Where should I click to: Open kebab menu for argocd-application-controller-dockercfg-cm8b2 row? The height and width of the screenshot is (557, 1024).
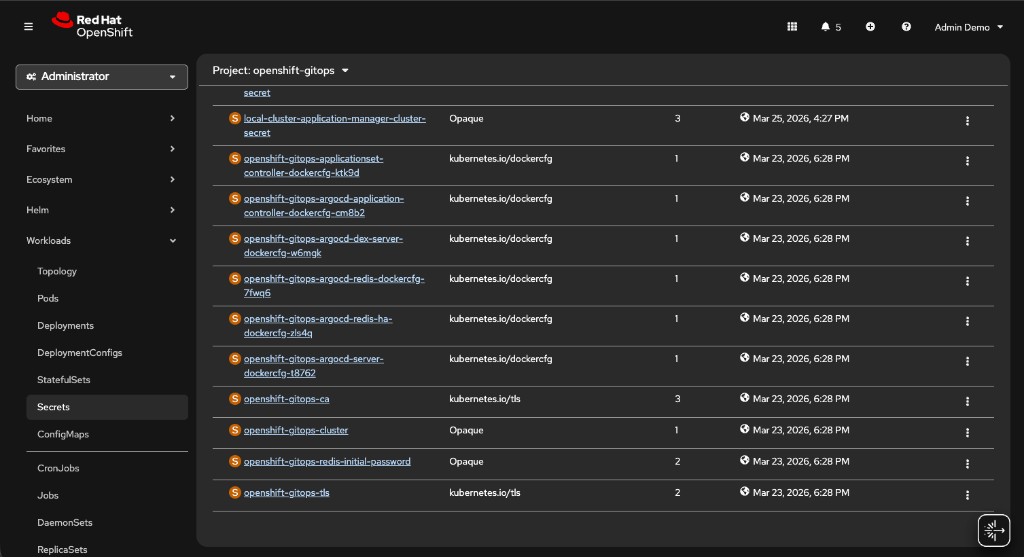(x=967, y=201)
